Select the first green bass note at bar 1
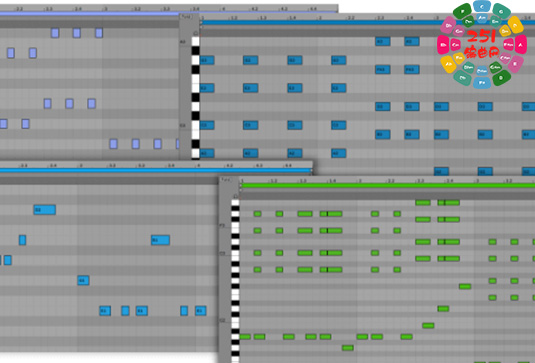This screenshot has height=363, width=535. point(245,337)
